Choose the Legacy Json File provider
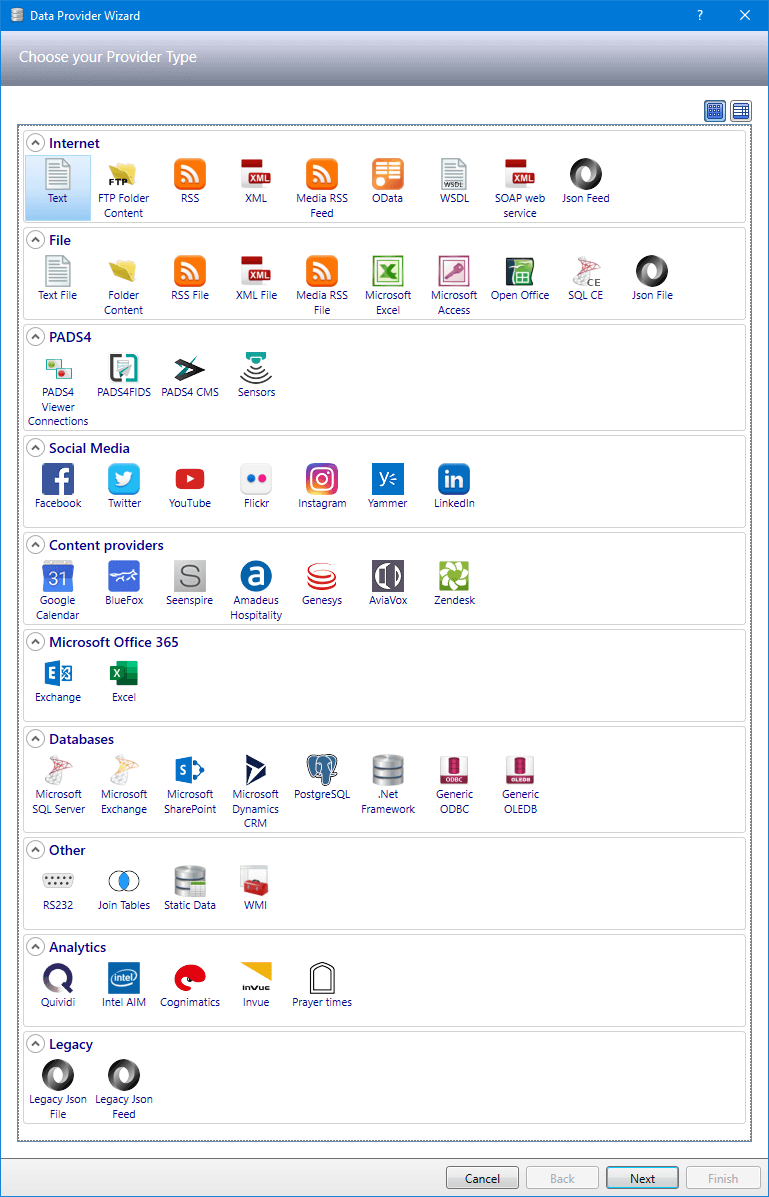This screenshot has height=1197, width=769. tap(58, 1089)
